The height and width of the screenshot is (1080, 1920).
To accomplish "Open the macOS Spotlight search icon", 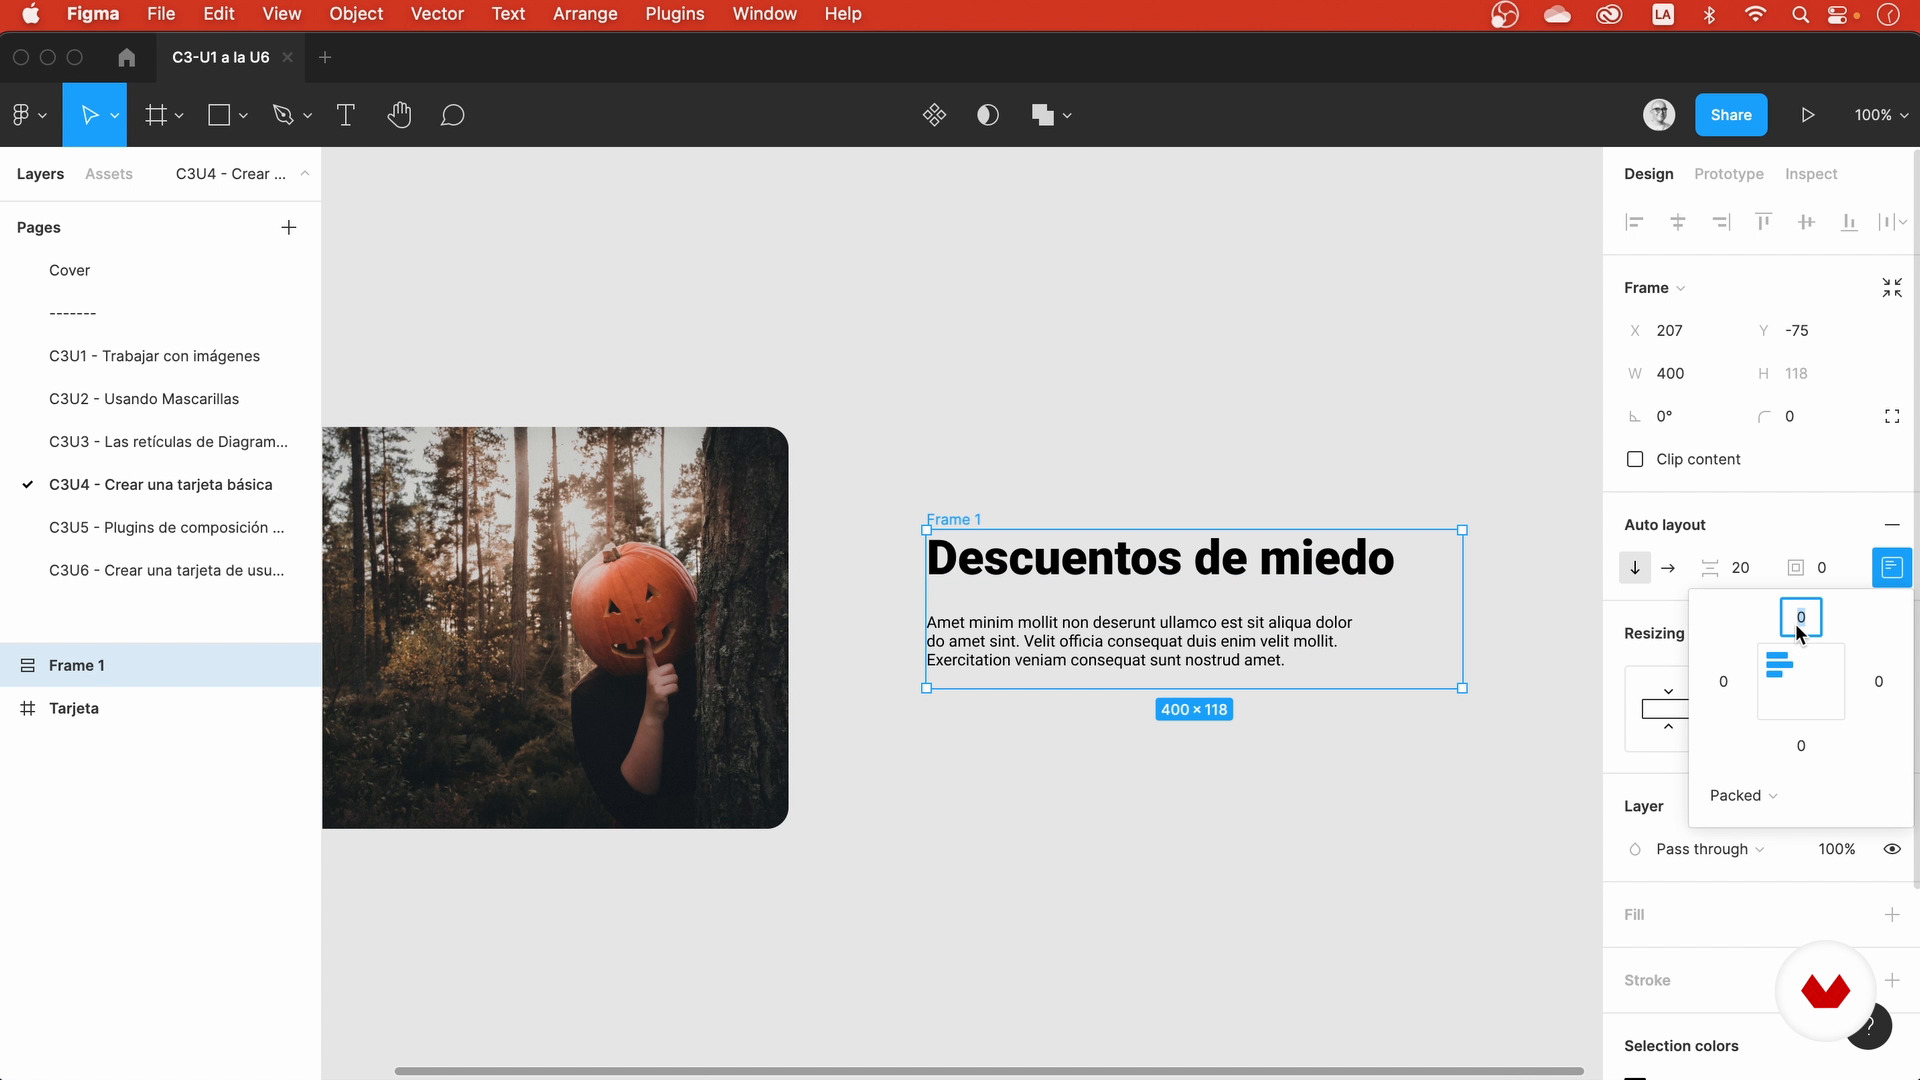I will point(1800,14).
